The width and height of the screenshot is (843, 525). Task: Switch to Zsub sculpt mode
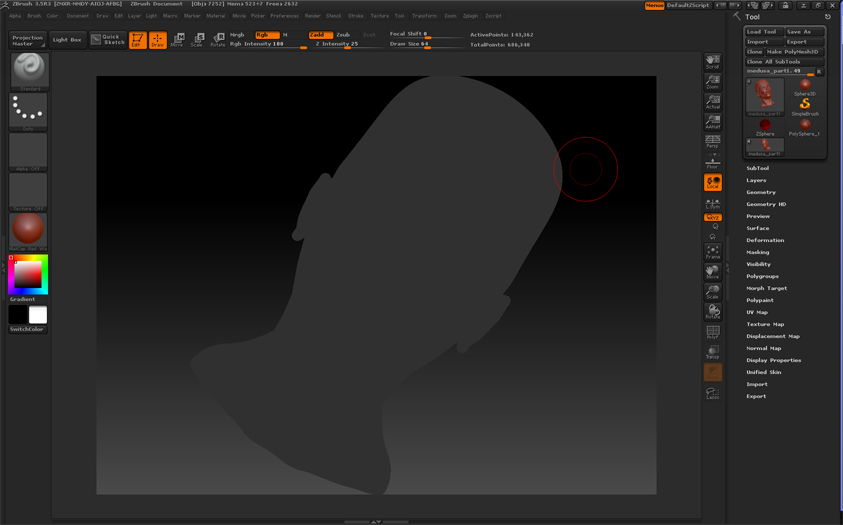click(x=343, y=35)
